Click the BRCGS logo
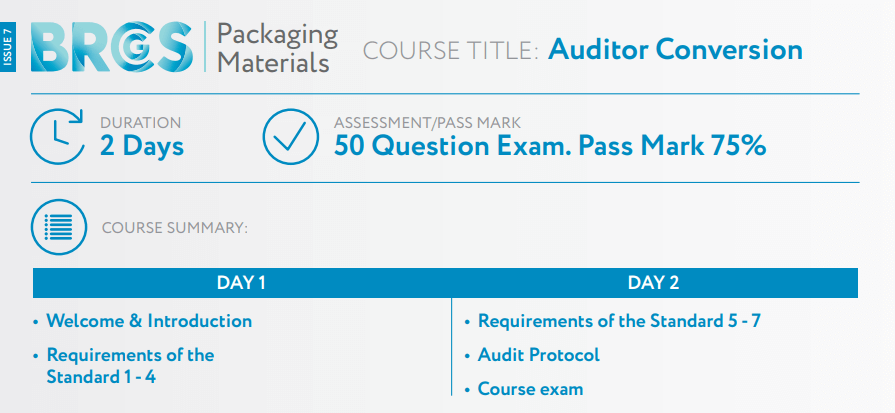 coord(110,47)
